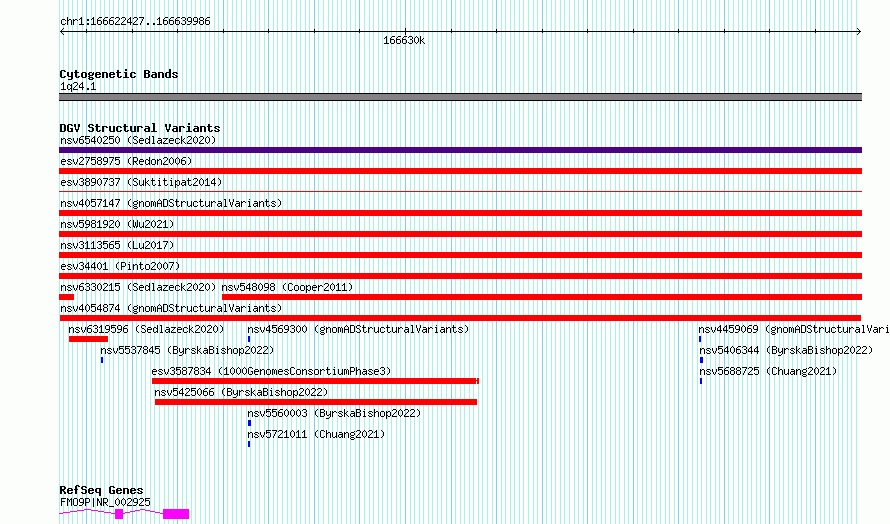Select the short red bar under nsv6330215
Viewport: 890px width, 524px height.
point(66,297)
